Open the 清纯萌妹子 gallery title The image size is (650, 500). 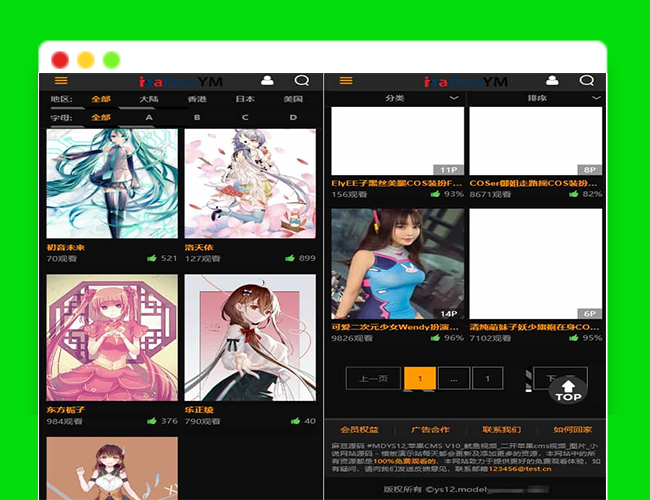[534, 327]
